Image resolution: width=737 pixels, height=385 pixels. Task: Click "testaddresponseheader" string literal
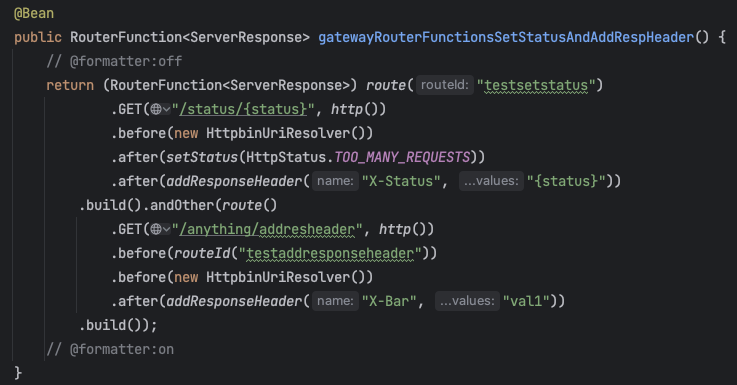point(330,253)
